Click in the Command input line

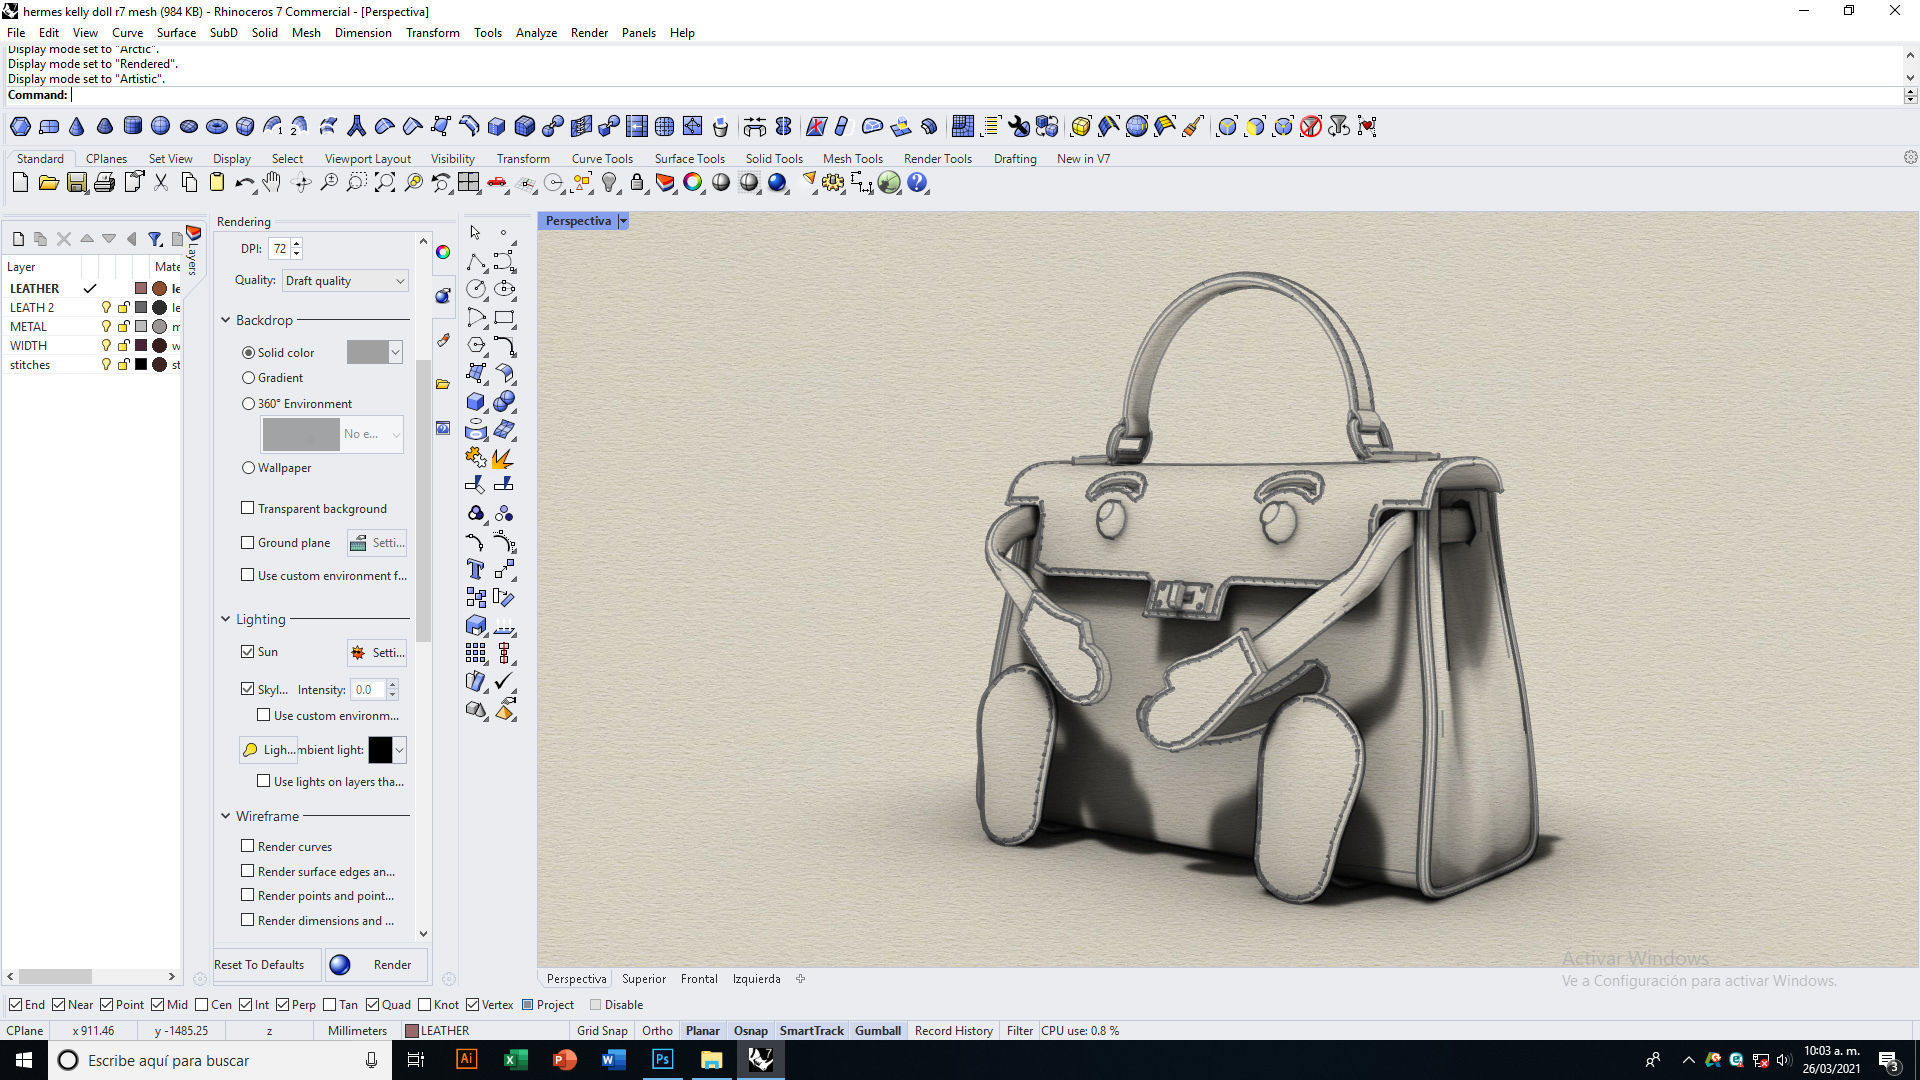click(985, 95)
